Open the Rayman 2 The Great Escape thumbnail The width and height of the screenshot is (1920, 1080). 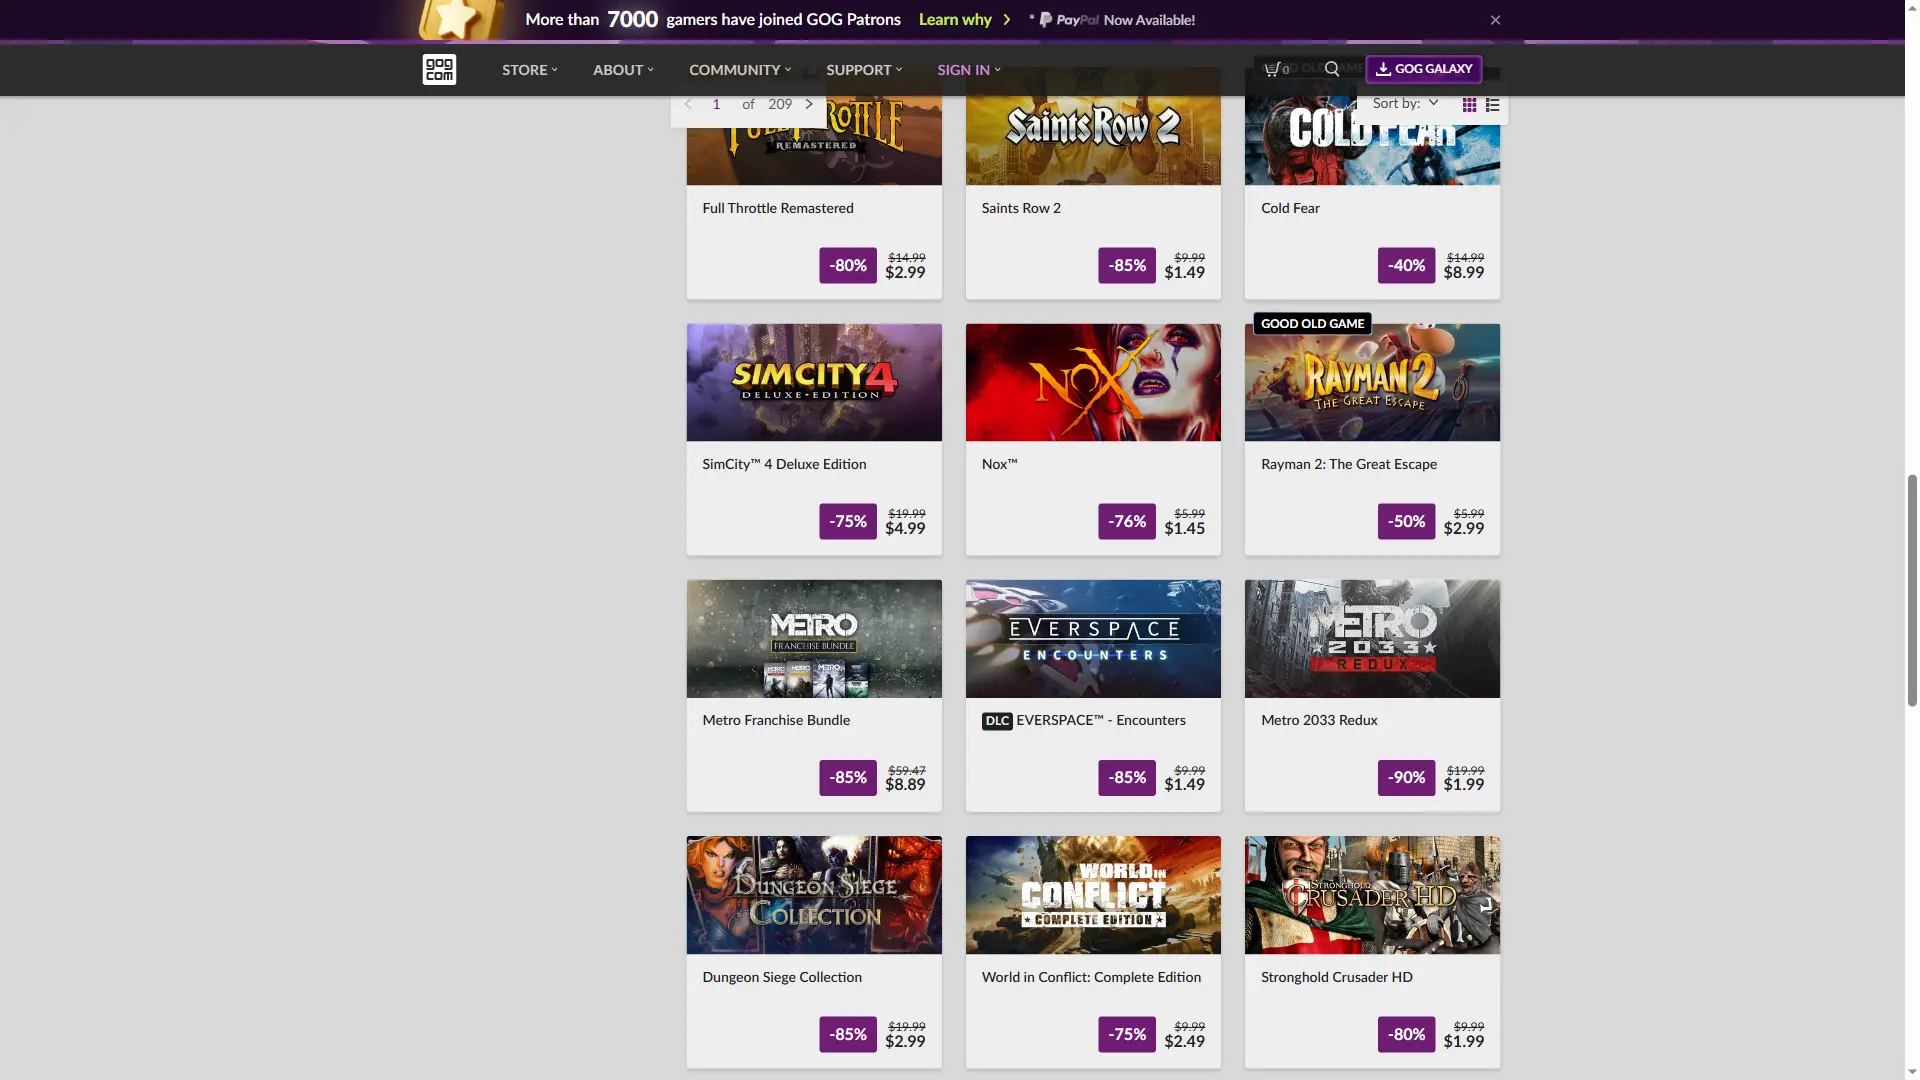pyautogui.click(x=1372, y=382)
